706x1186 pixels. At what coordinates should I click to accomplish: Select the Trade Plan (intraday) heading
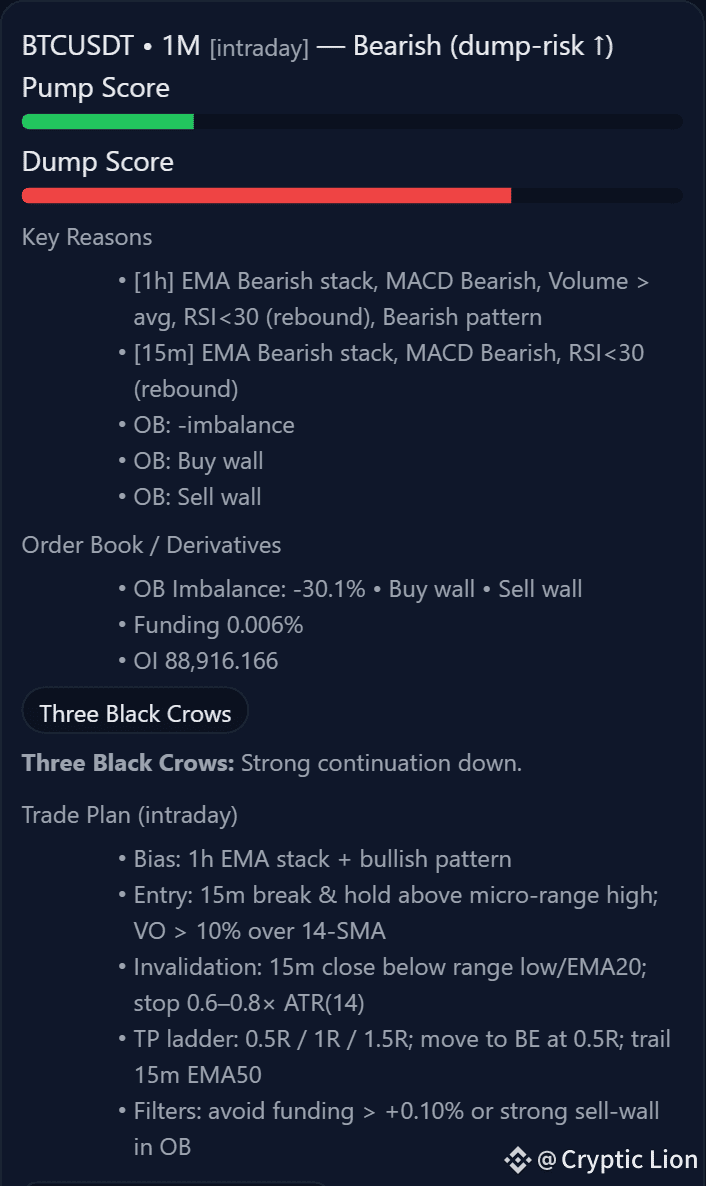129,815
